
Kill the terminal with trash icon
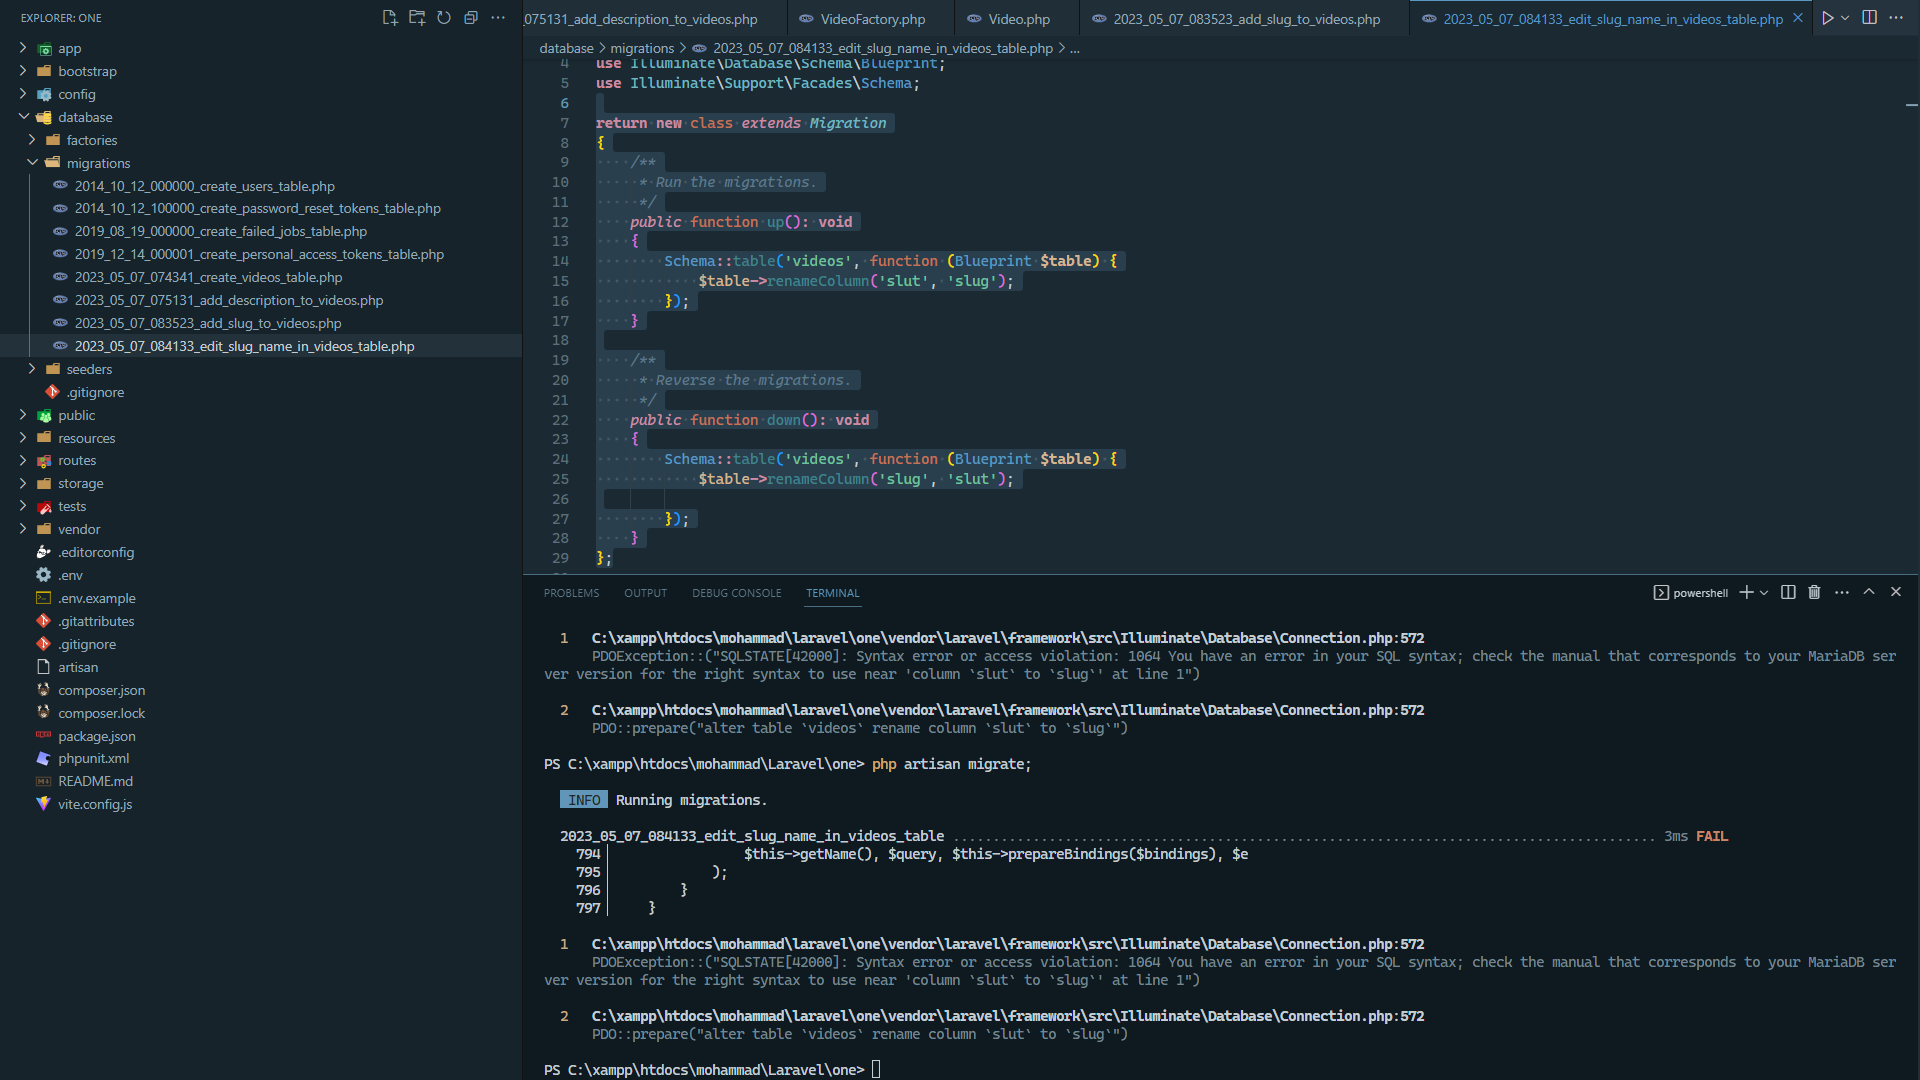[1814, 592]
